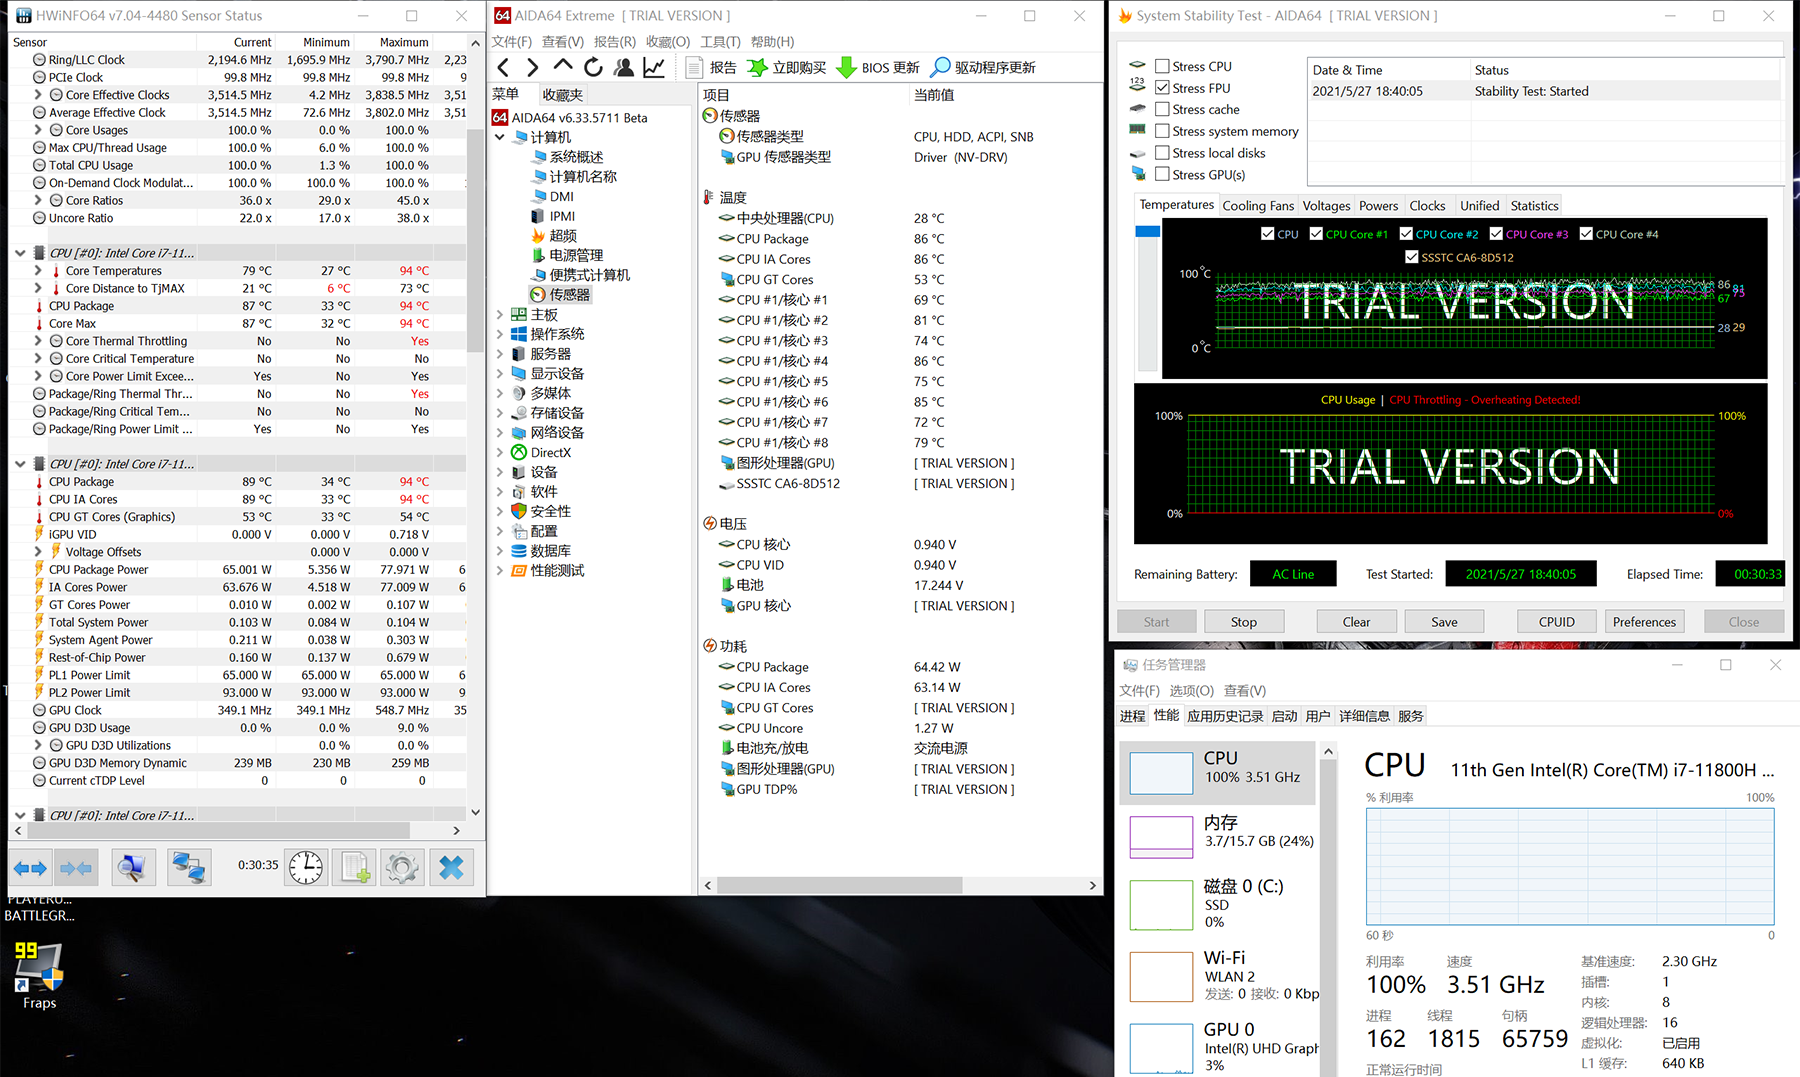Enable the Stress cache checkbox
The image size is (1800, 1077).
[x=1162, y=109]
